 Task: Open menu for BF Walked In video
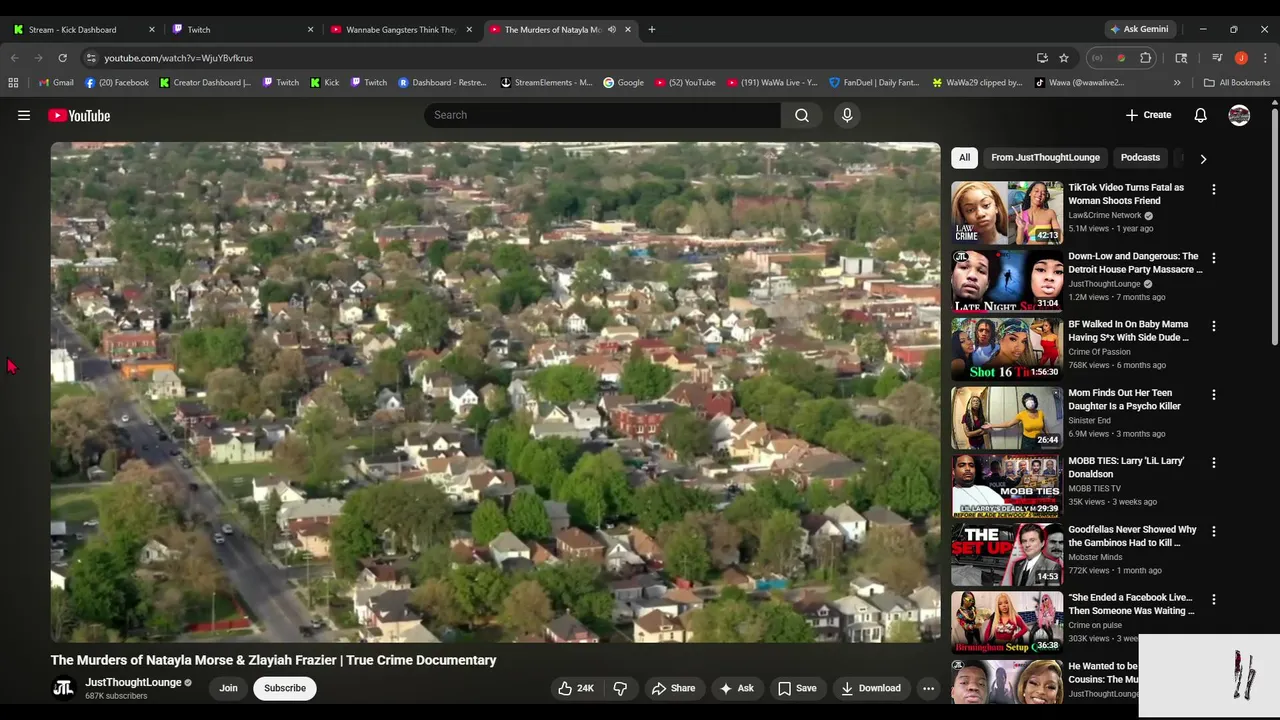(1214, 326)
